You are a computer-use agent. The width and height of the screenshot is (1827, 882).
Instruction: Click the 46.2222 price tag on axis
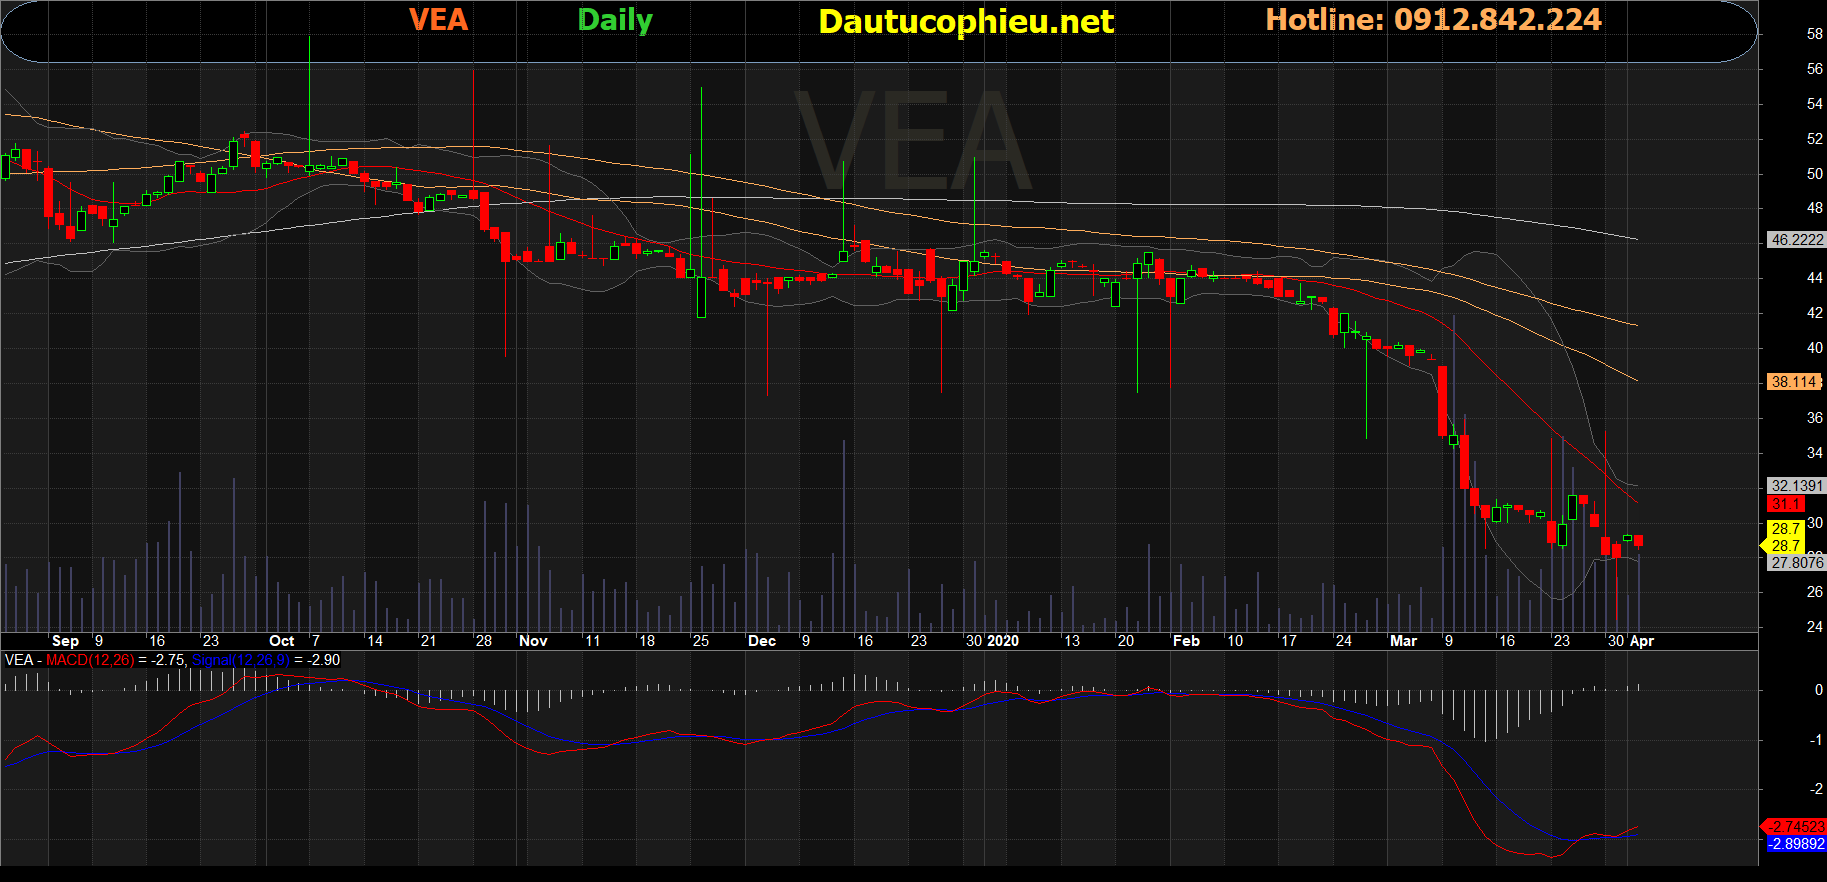tap(1796, 240)
